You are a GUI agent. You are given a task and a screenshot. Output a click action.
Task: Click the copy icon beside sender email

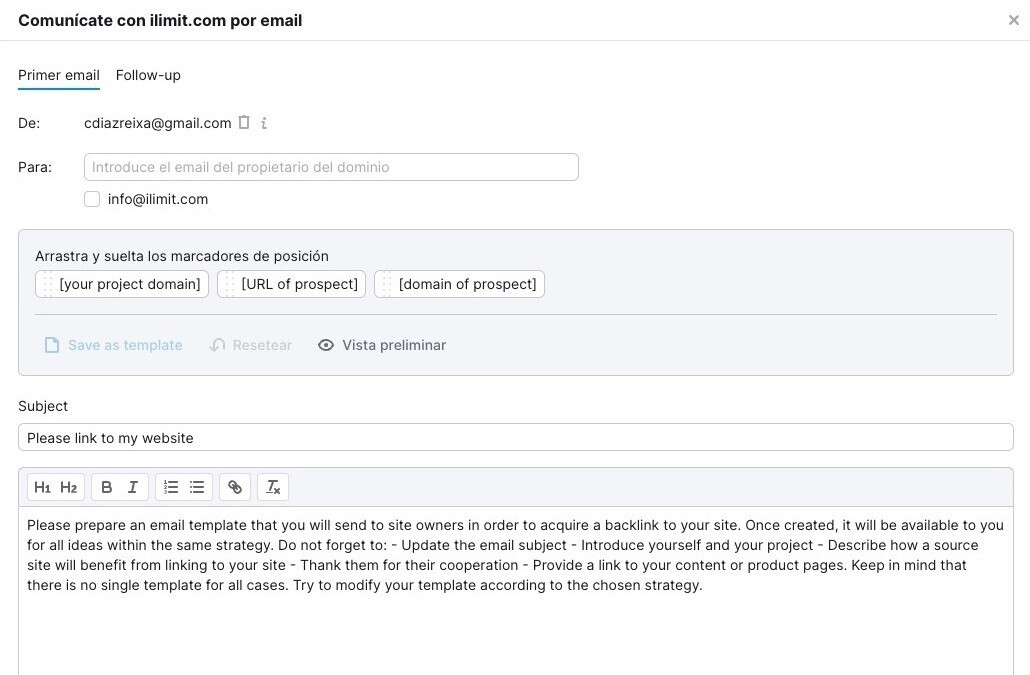click(x=244, y=123)
